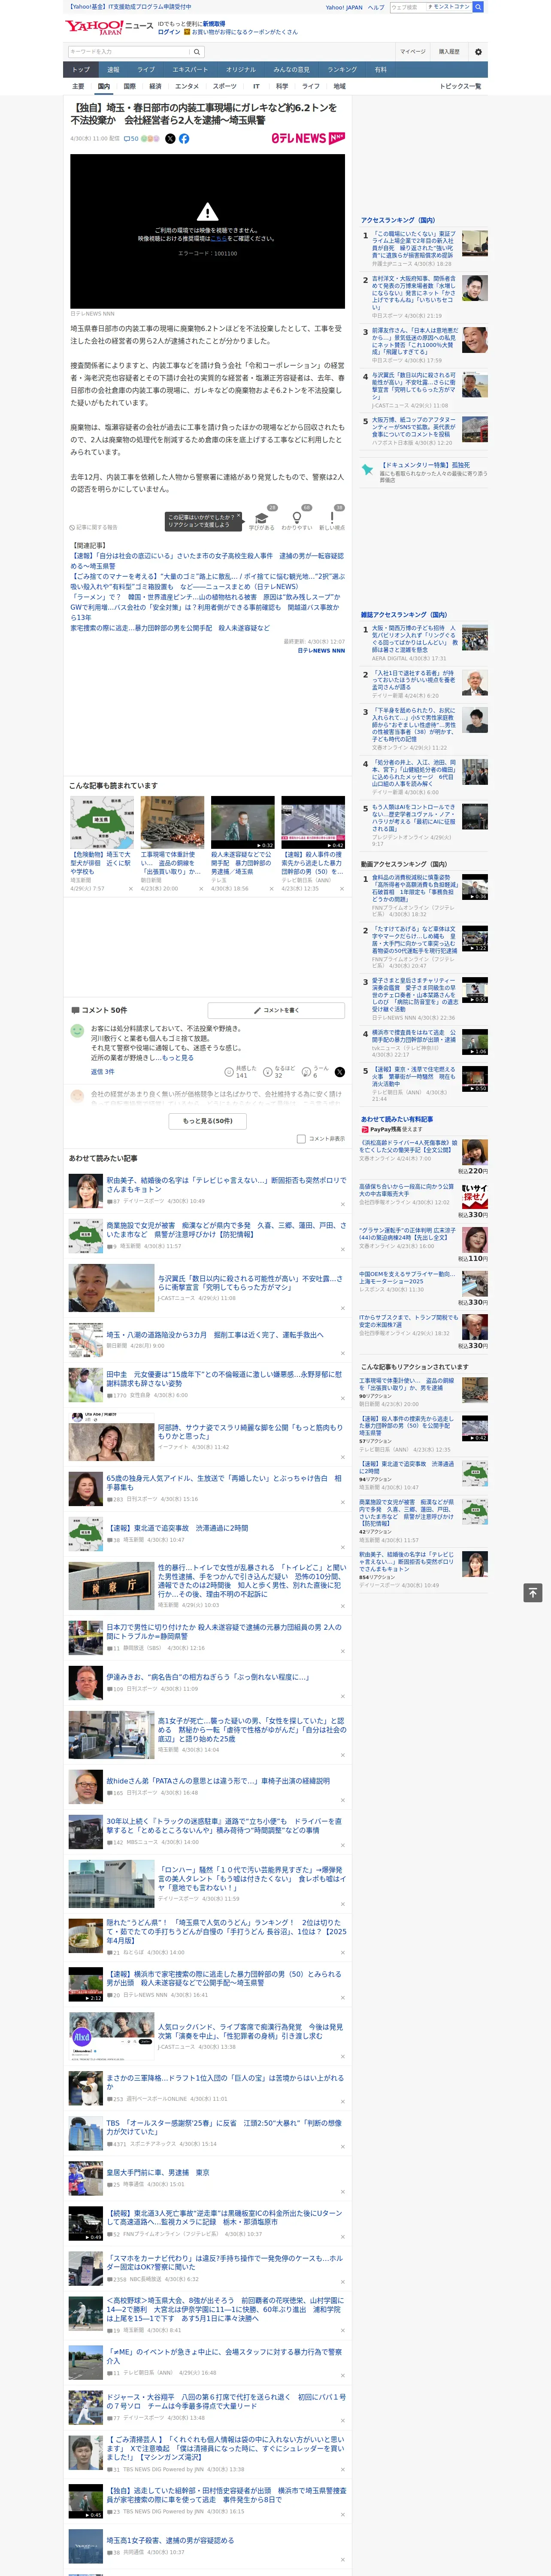Click the first commenter's green avatar

point(77,1030)
